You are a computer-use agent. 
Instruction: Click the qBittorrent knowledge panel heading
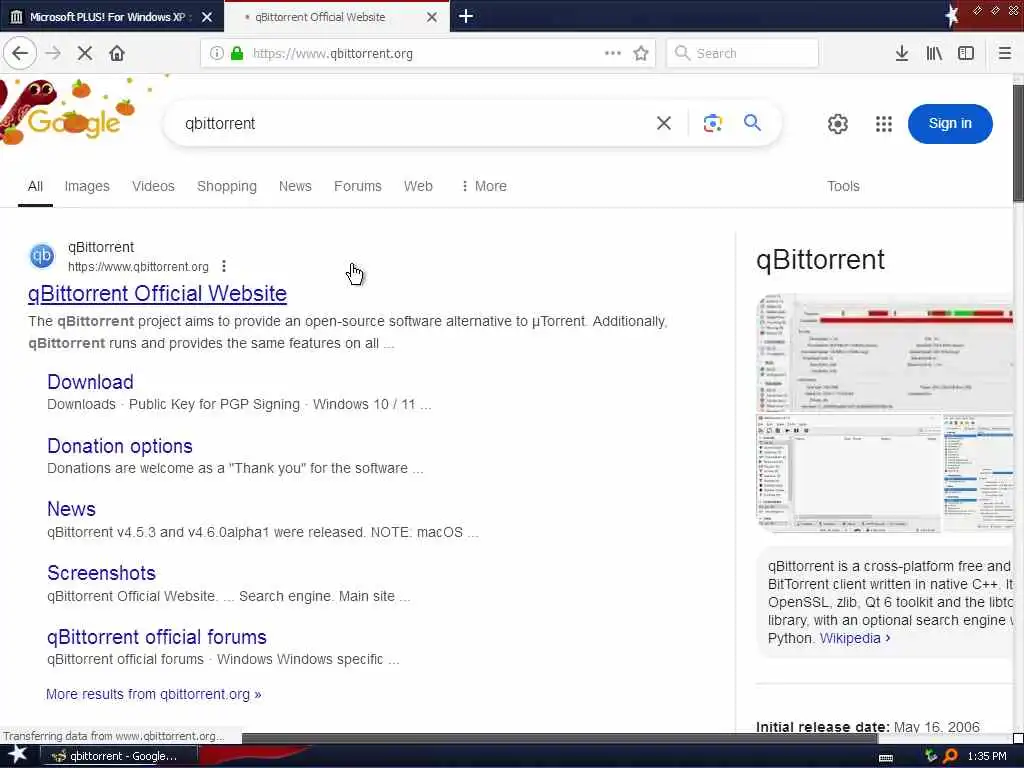coord(820,259)
